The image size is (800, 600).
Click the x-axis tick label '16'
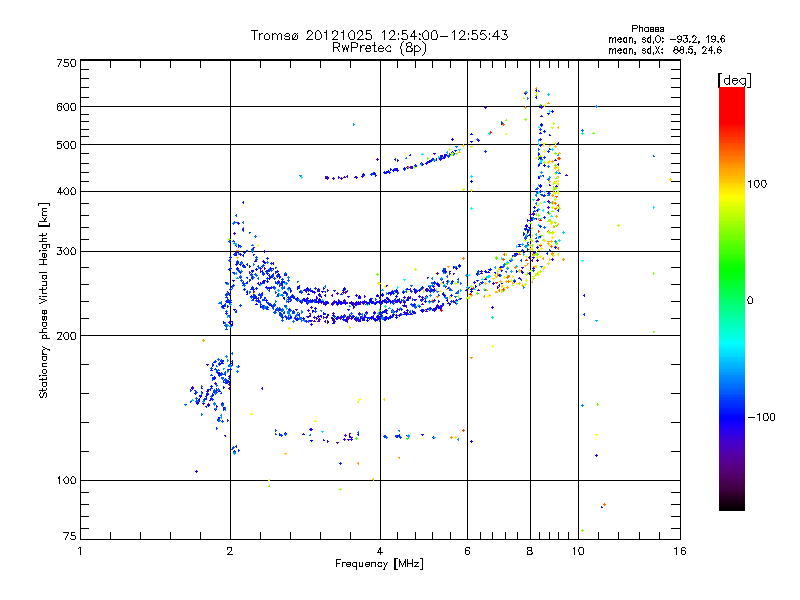(x=680, y=551)
